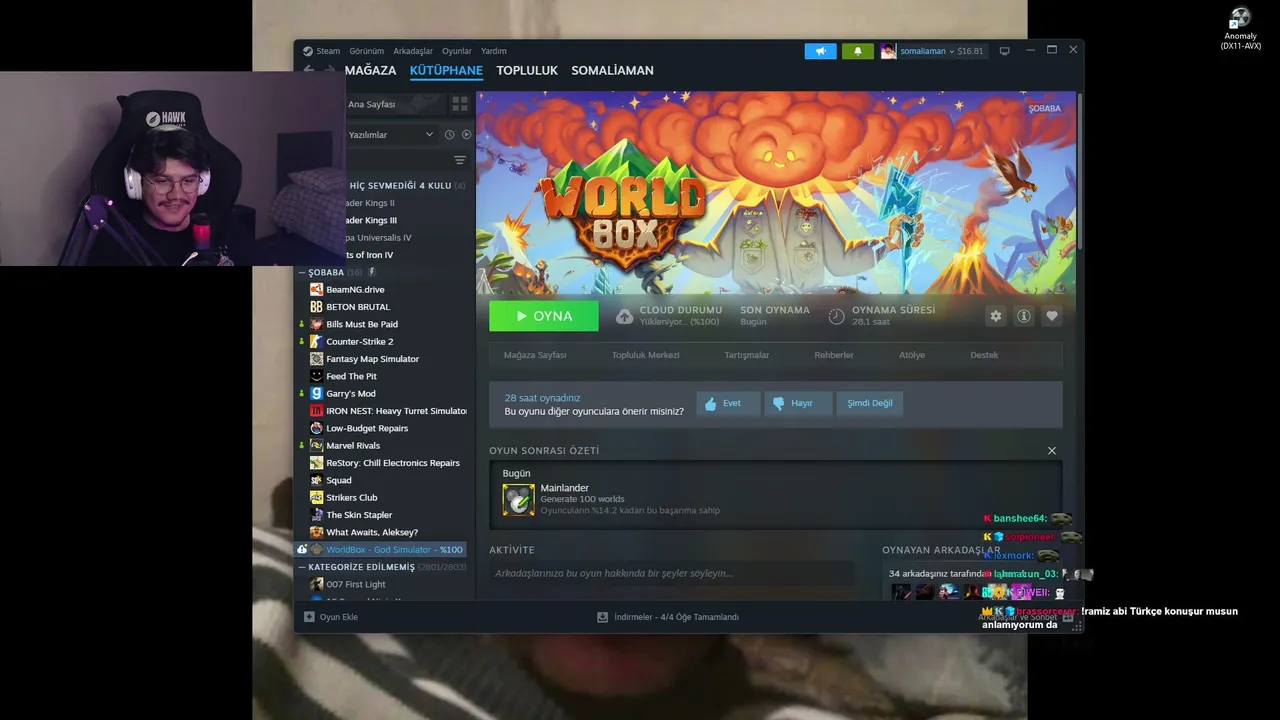This screenshot has height=720, width=1280.
Task: Select 007 First Light in the library
Action: pyautogui.click(x=355, y=584)
